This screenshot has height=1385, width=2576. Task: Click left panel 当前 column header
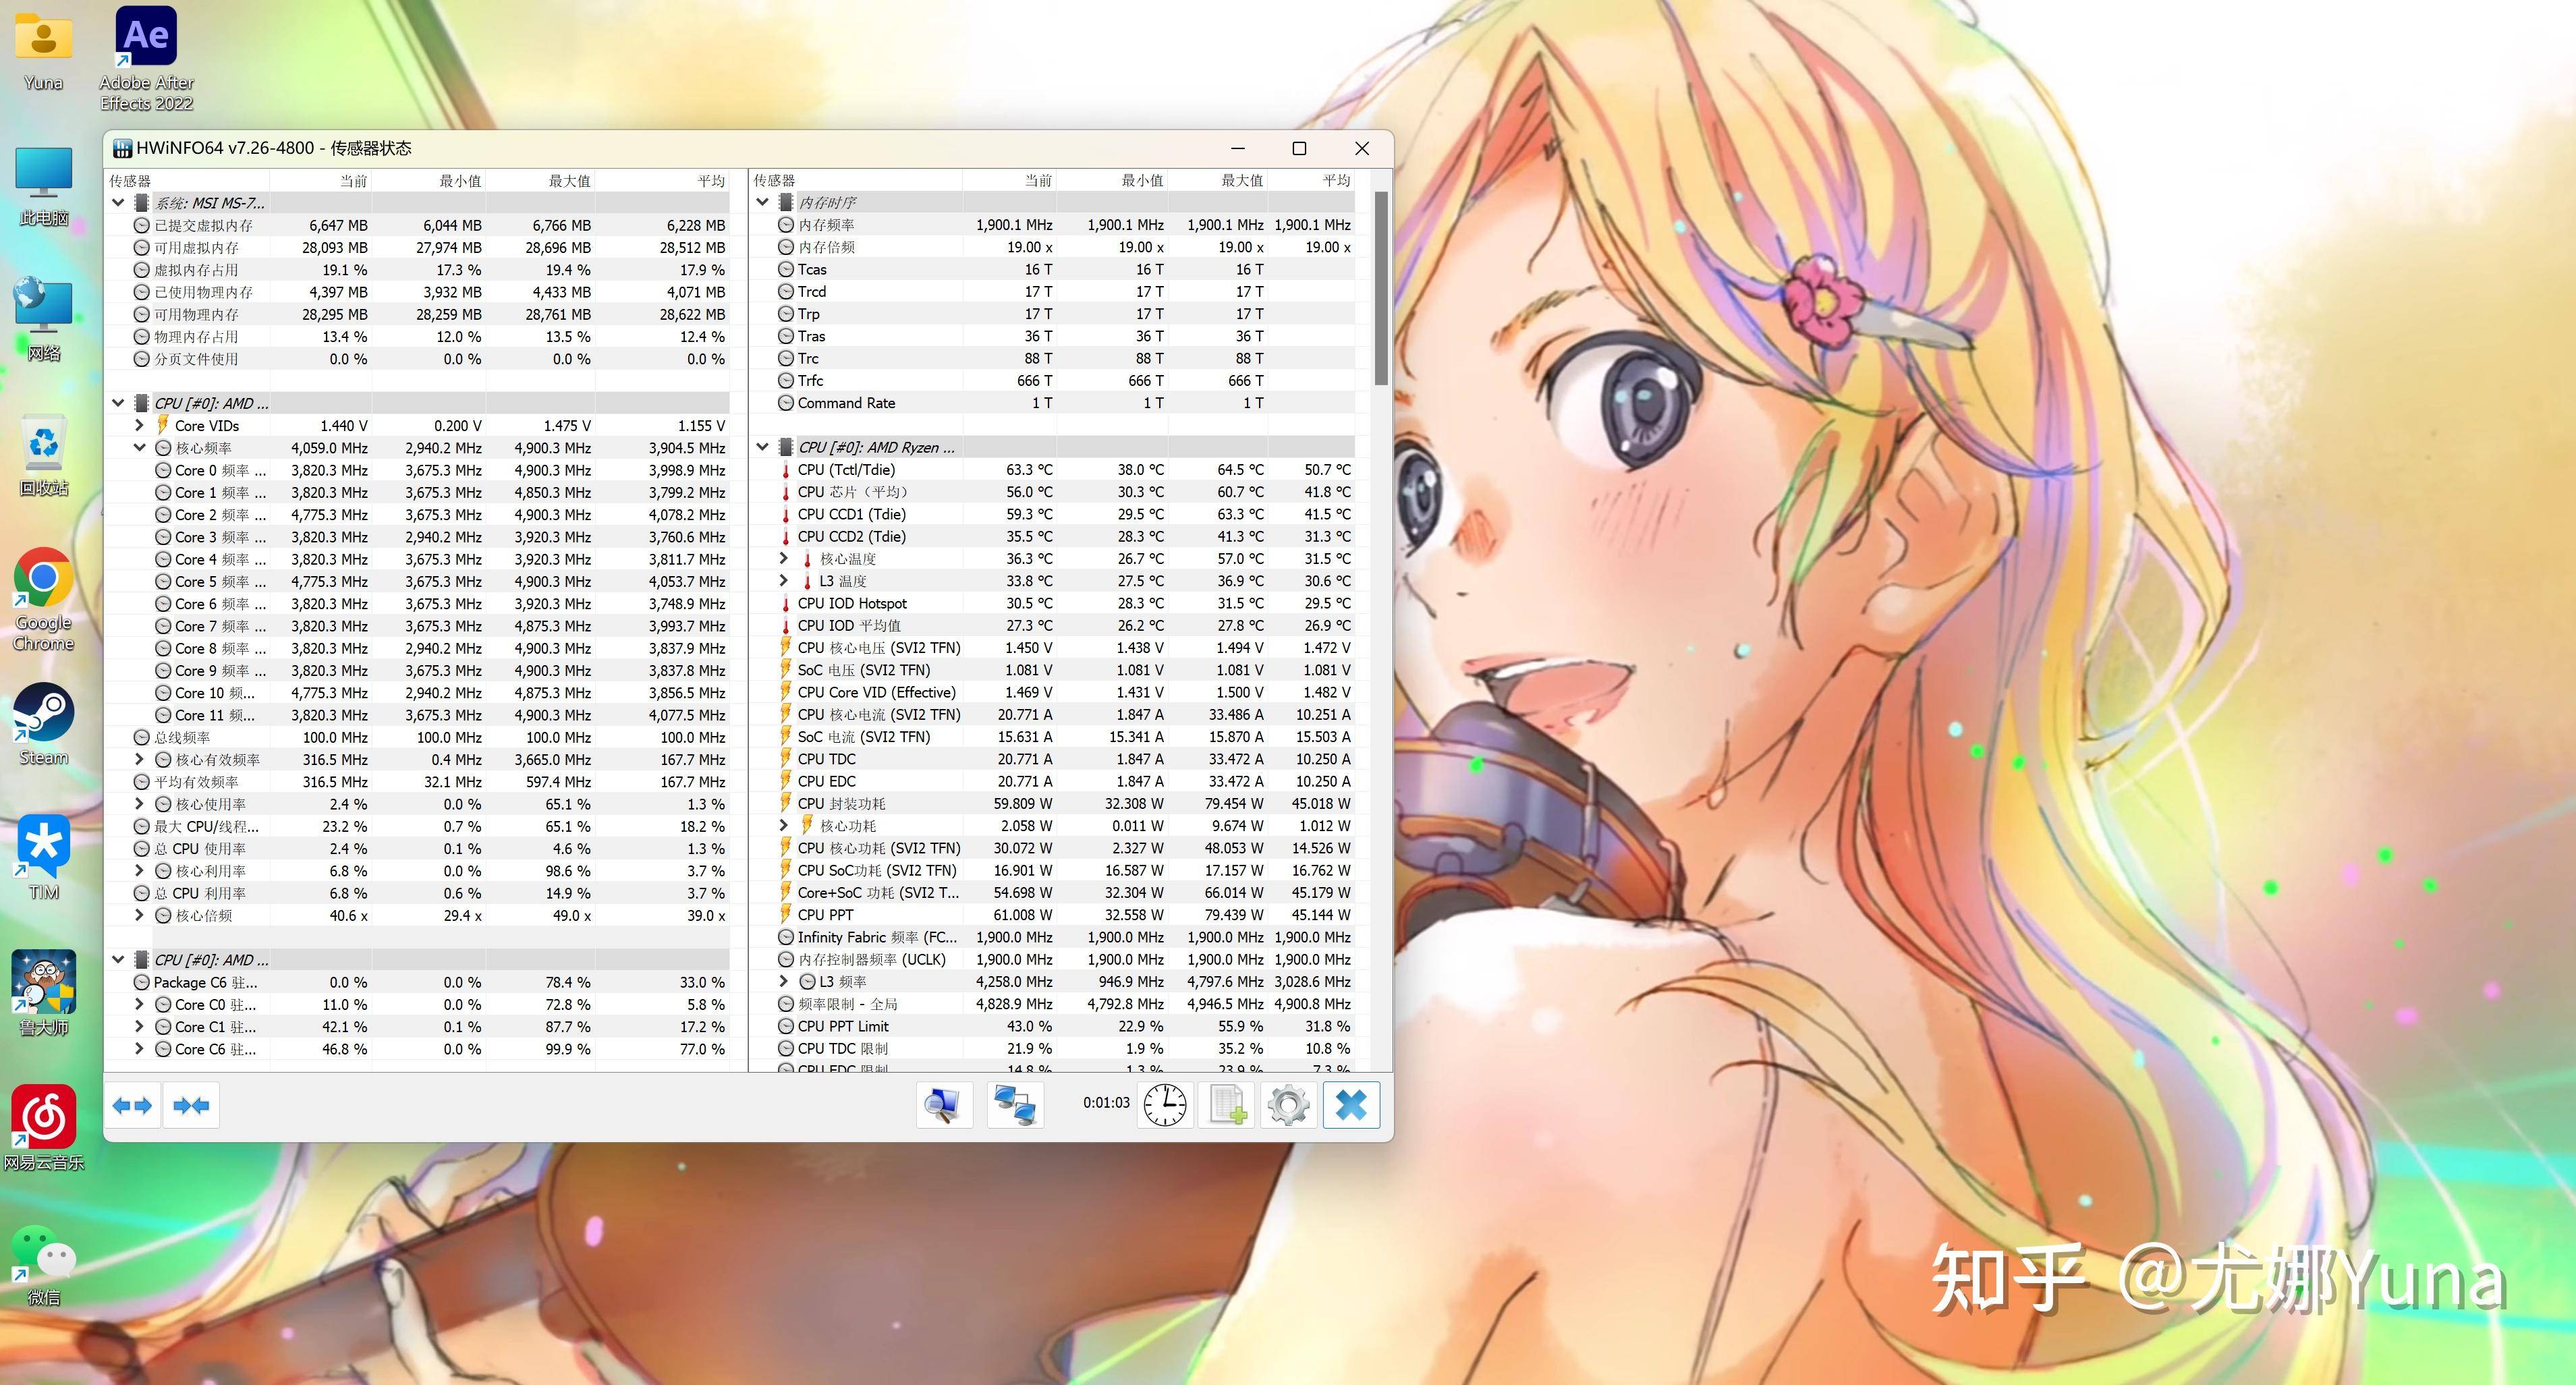(x=320, y=181)
